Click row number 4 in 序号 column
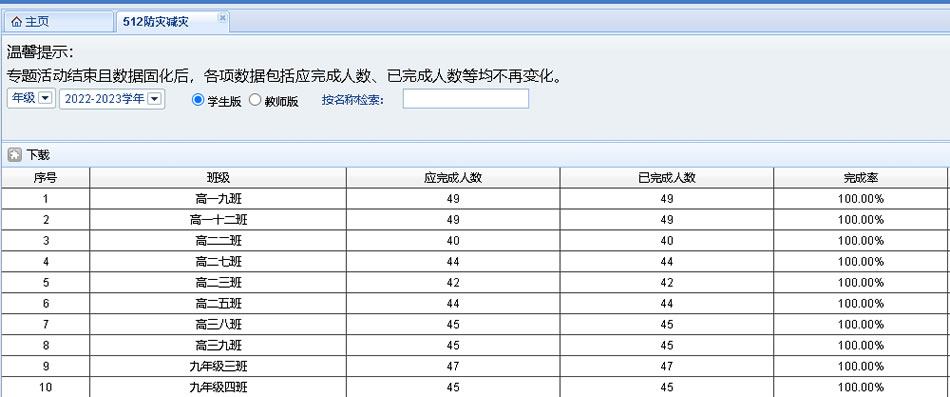This screenshot has width=950, height=397. pos(45,262)
